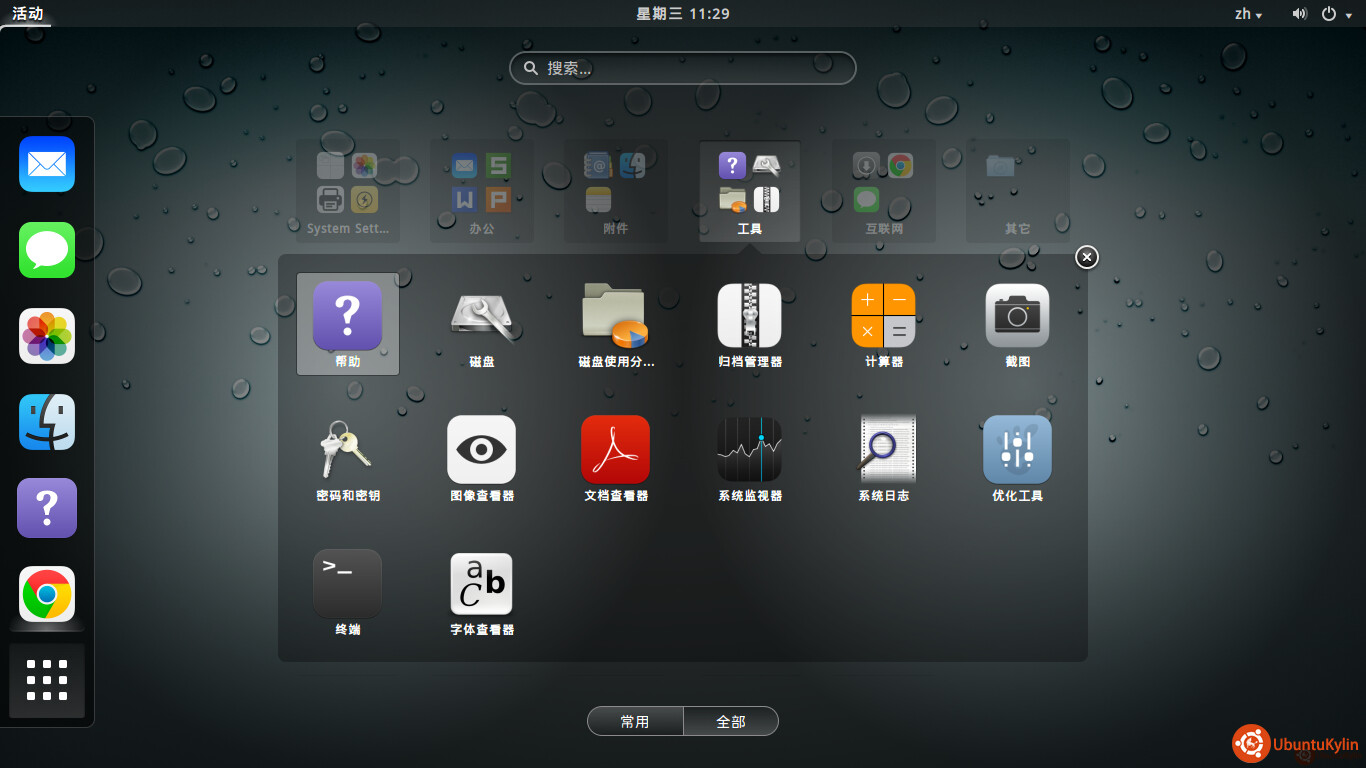Expand the 办公 office app folder
1366x768 pixels.
[x=482, y=190]
